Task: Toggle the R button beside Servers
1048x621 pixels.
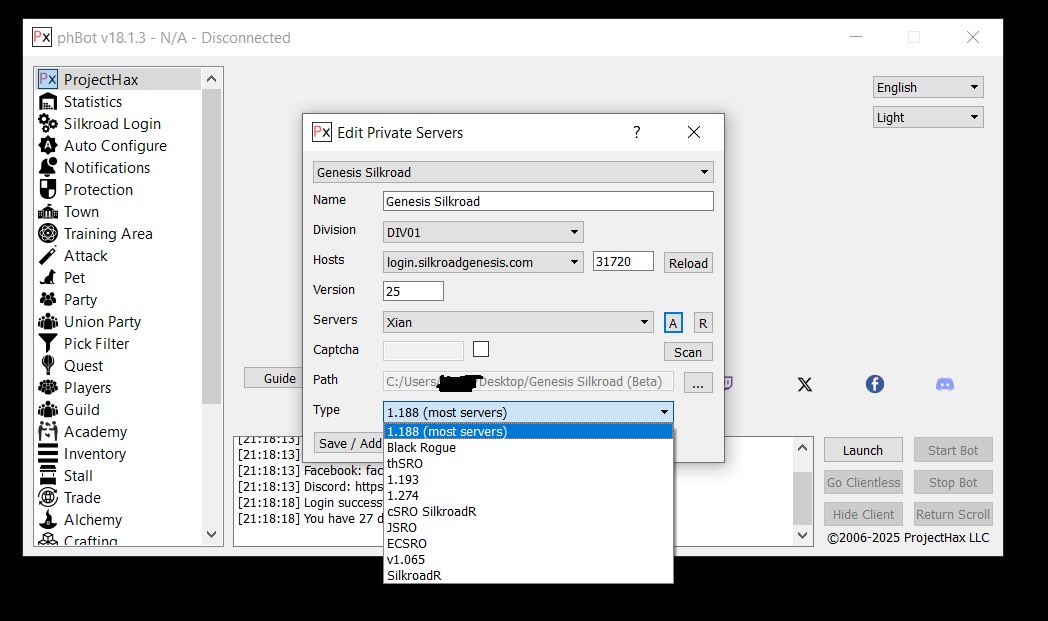Action: [703, 322]
